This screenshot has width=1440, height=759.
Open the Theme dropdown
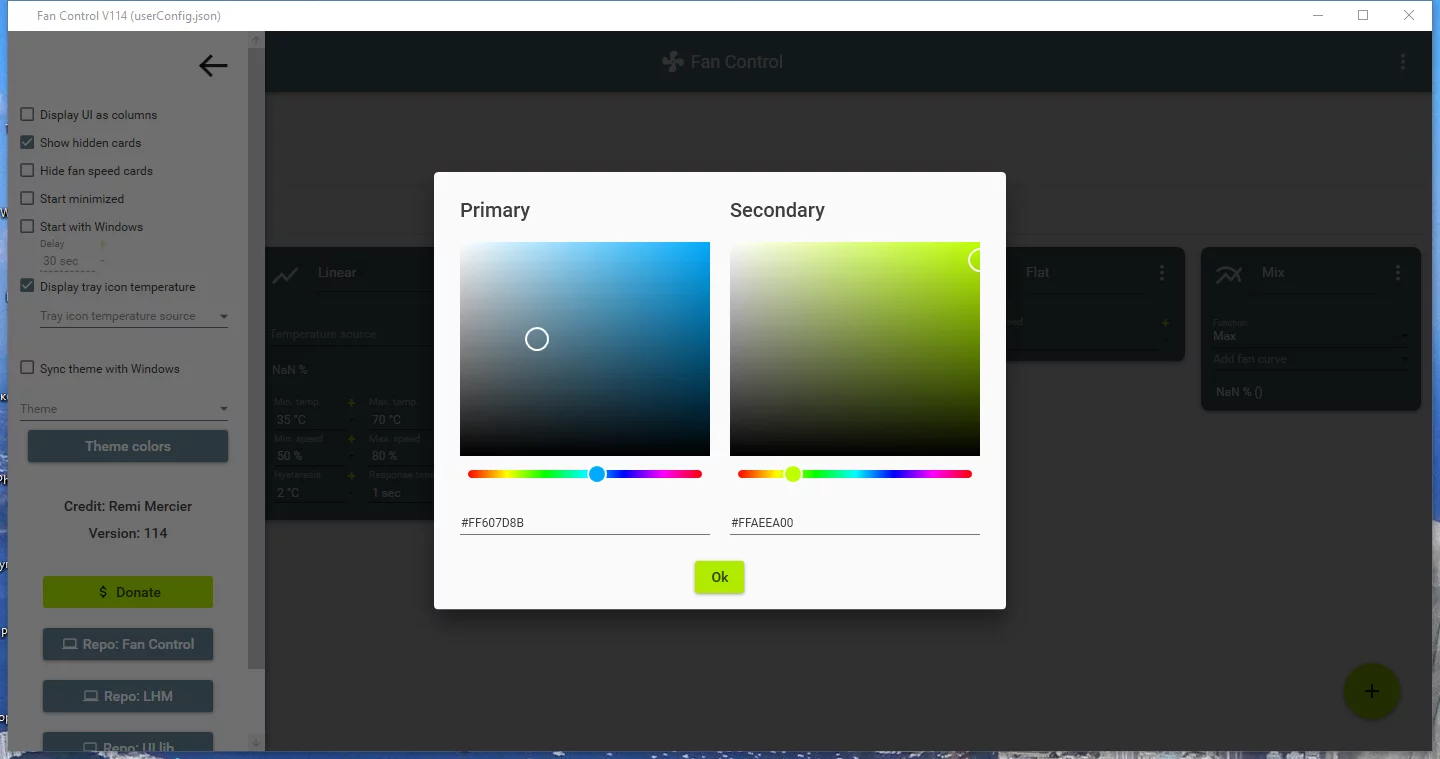[x=124, y=409]
